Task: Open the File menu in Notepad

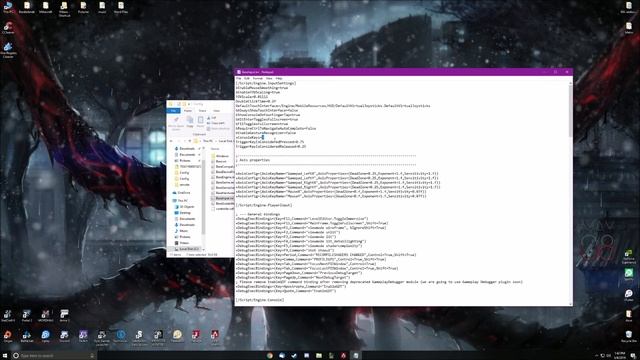Action: coord(239,78)
